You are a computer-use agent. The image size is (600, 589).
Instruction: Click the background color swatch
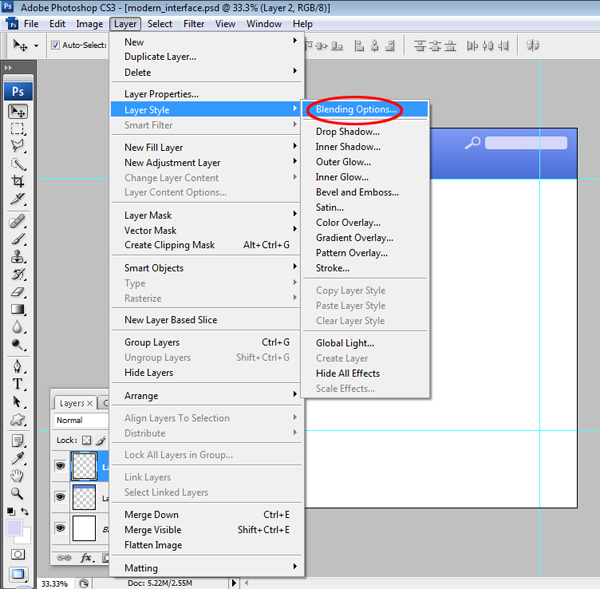pyautogui.click(x=24, y=537)
